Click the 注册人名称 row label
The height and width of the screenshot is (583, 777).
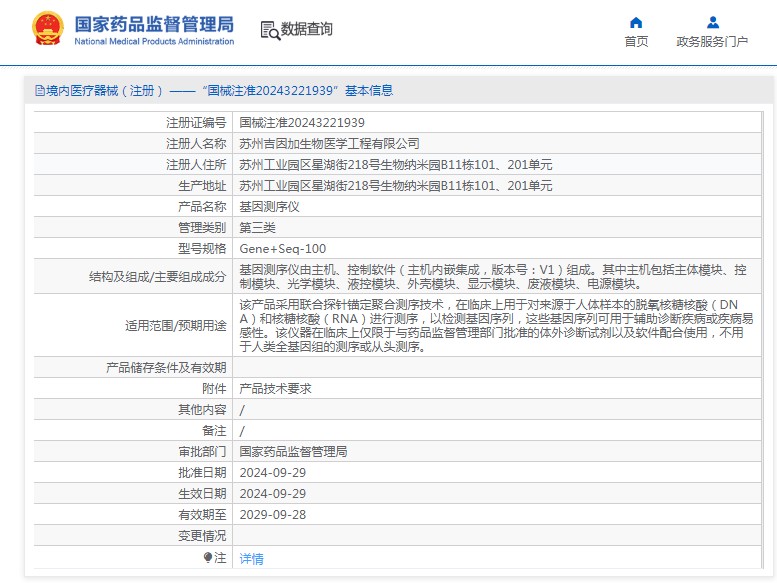coord(196,144)
